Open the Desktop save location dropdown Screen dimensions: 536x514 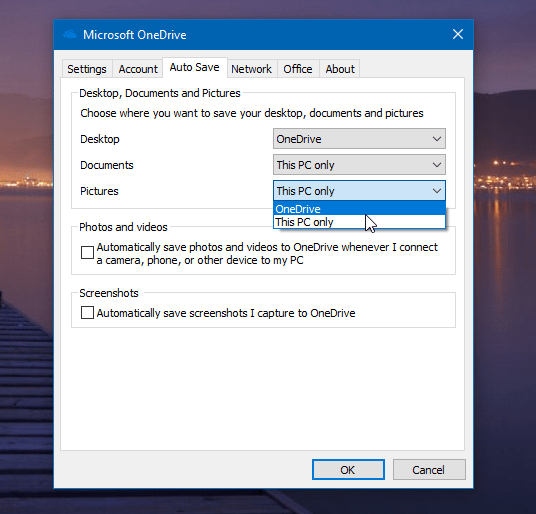coord(359,139)
